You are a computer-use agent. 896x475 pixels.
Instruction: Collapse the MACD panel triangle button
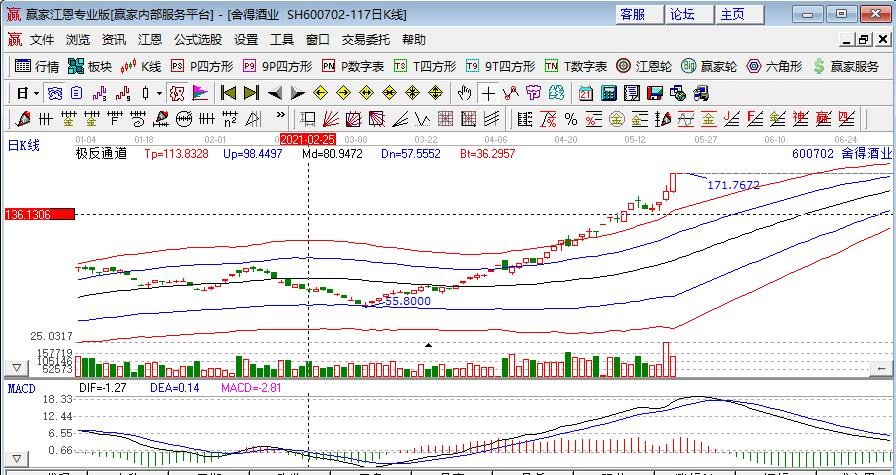pos(17,459)
